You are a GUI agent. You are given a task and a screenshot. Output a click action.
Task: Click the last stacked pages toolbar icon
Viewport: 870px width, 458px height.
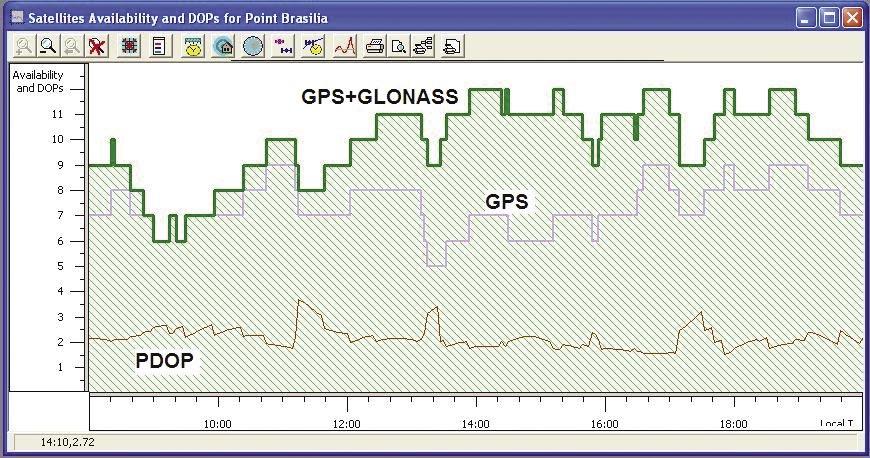(x=453, y=46)
